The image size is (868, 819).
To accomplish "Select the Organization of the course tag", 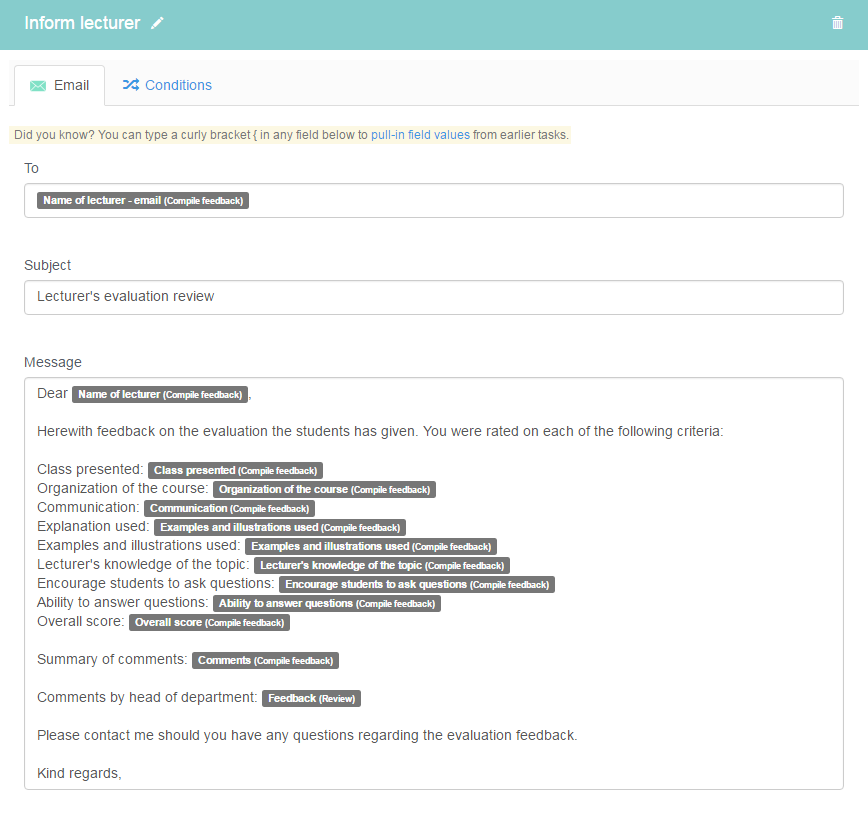I will coord(324,489).
